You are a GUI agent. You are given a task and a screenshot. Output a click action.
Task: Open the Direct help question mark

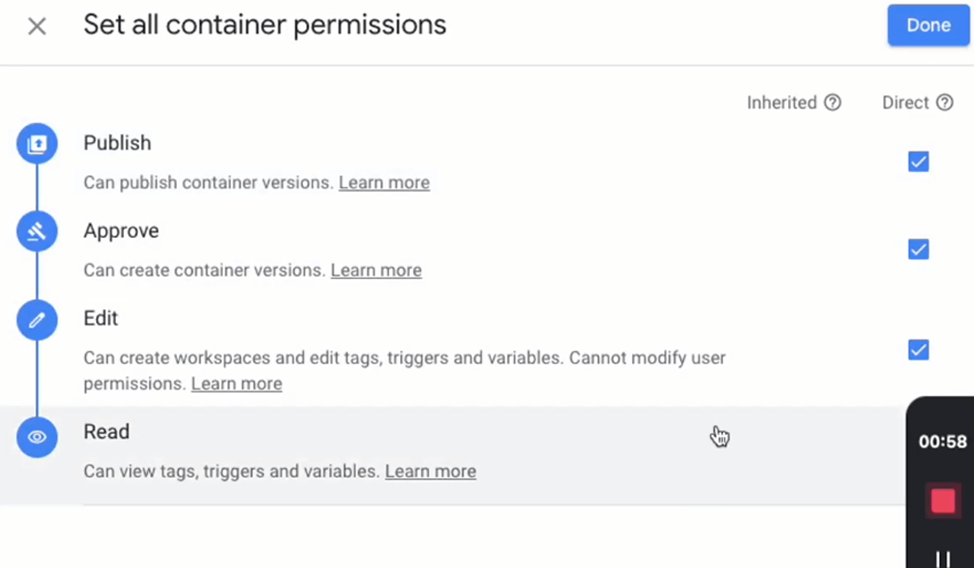pyautogui.click(x=945, y=103)
